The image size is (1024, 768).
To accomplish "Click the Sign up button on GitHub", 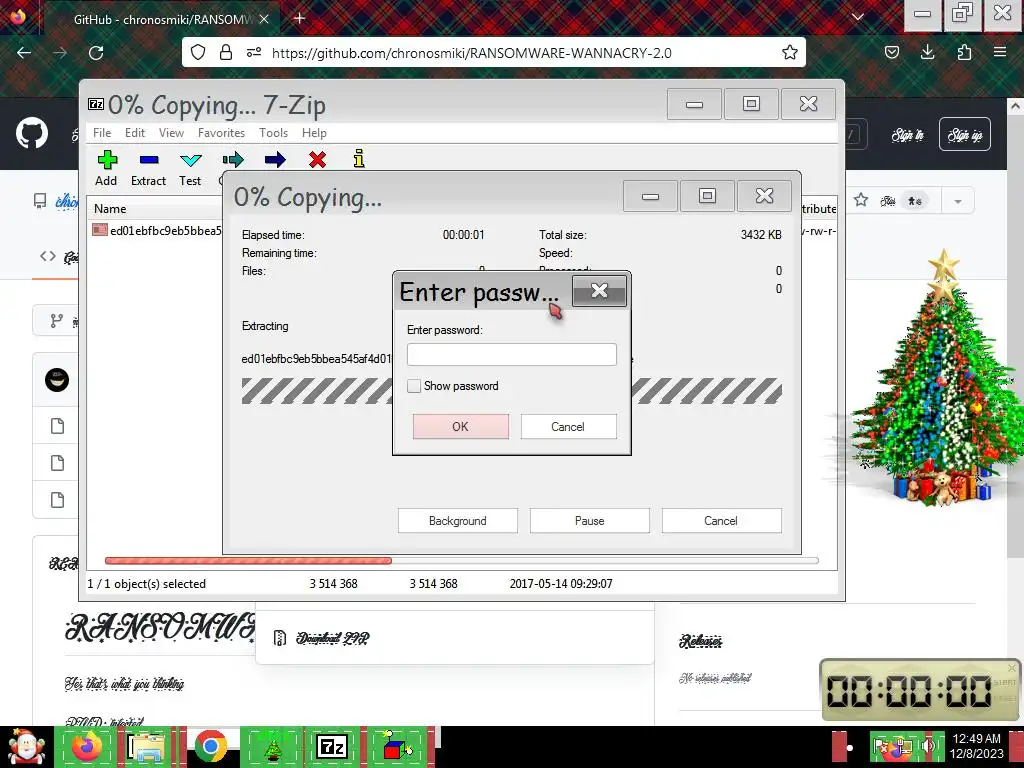I will point(965,135).
